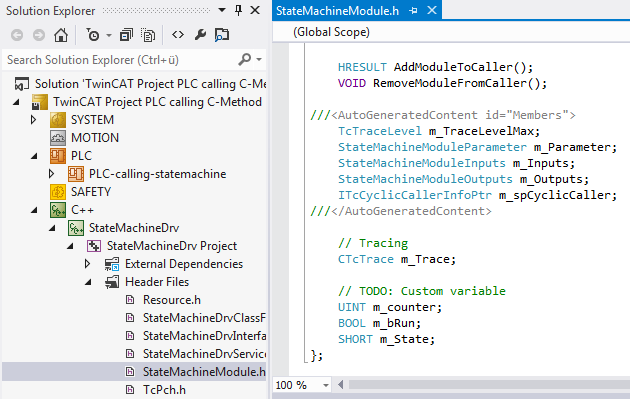Click the SYSTEM node icon
630x399 pixels.
click(x=58, y=120)
